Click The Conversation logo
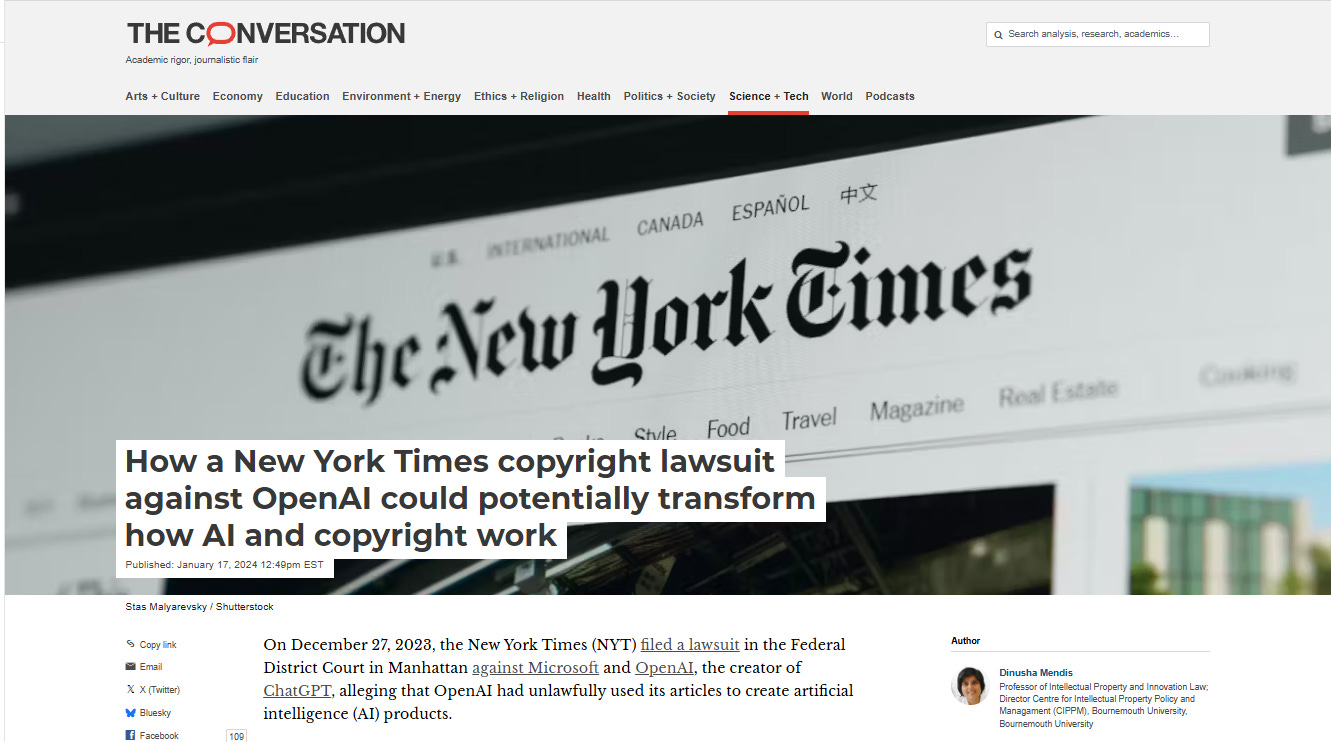 [265, 33]
